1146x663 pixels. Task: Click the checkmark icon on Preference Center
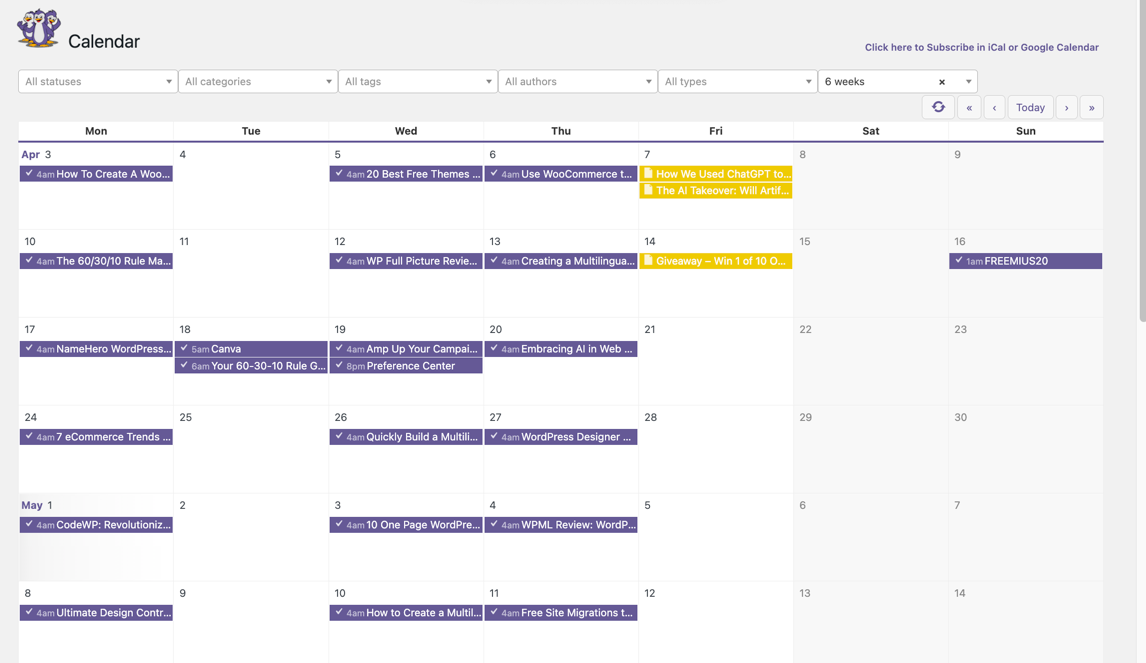(x=339, y=365)
